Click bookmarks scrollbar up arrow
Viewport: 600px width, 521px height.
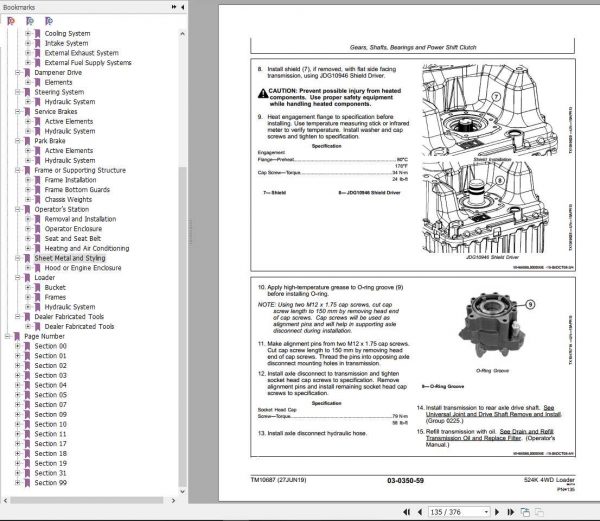(x=183, y=34)
